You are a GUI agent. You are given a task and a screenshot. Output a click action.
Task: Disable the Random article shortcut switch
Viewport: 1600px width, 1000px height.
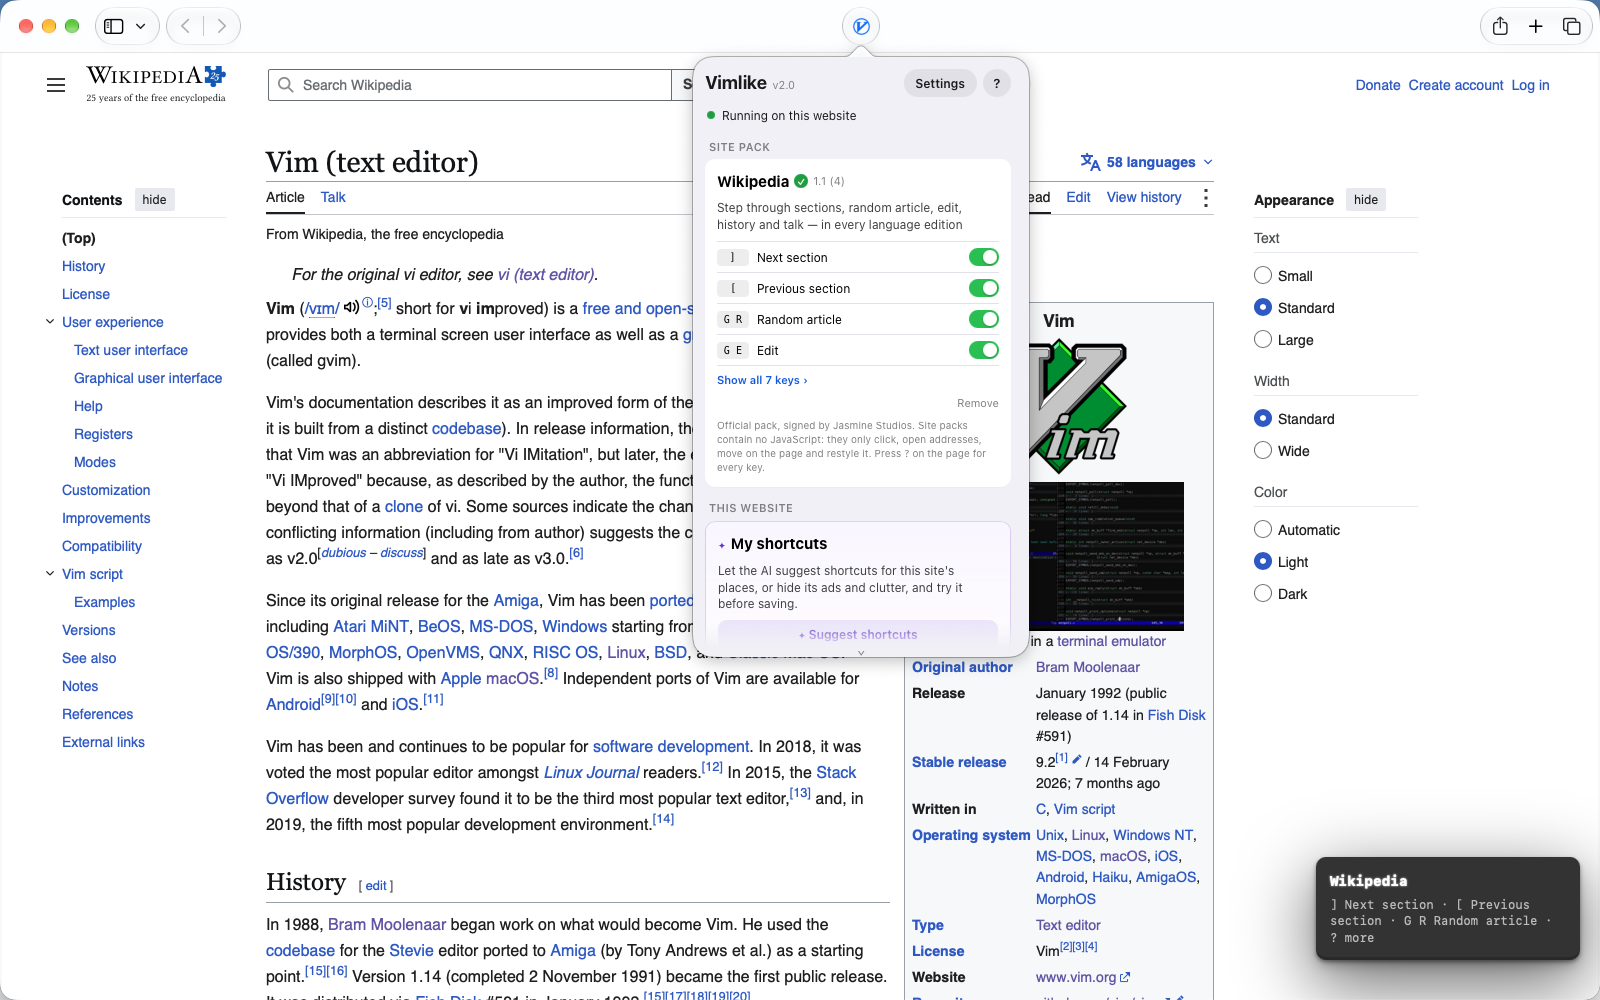[x=984, y=319]
